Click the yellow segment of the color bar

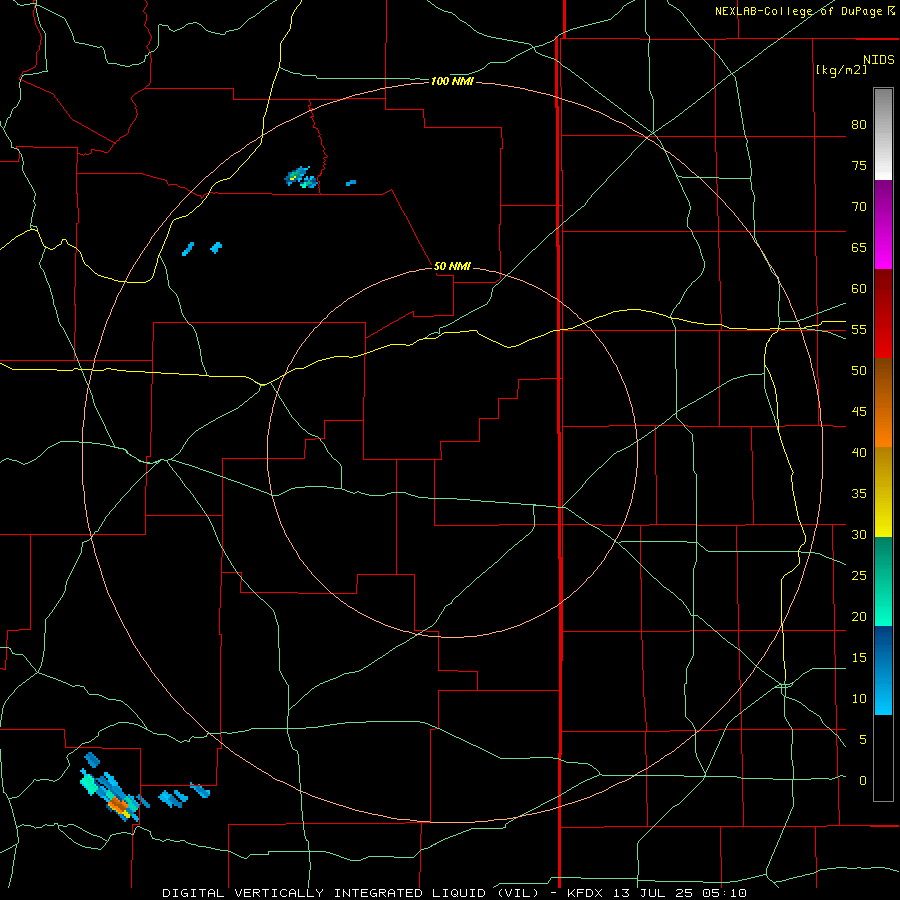883,492
